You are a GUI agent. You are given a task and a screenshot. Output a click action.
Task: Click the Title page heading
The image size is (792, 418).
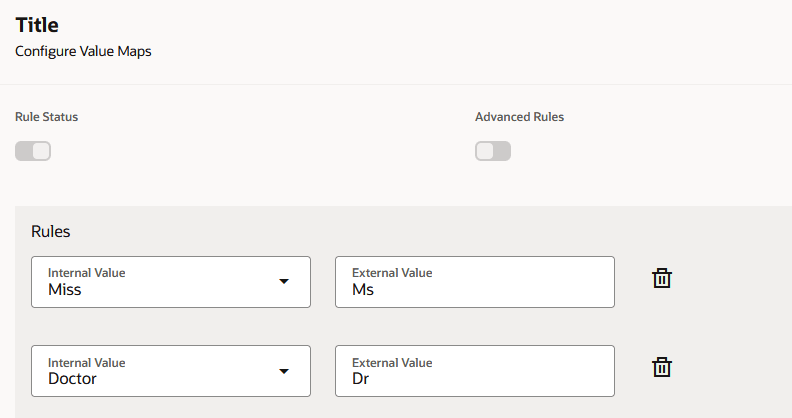click(x=37, y=25)
